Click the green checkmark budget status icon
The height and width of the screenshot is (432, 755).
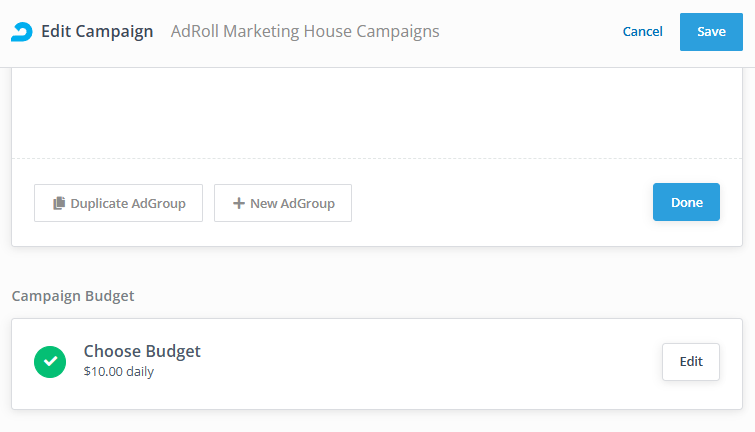point(50,362)
